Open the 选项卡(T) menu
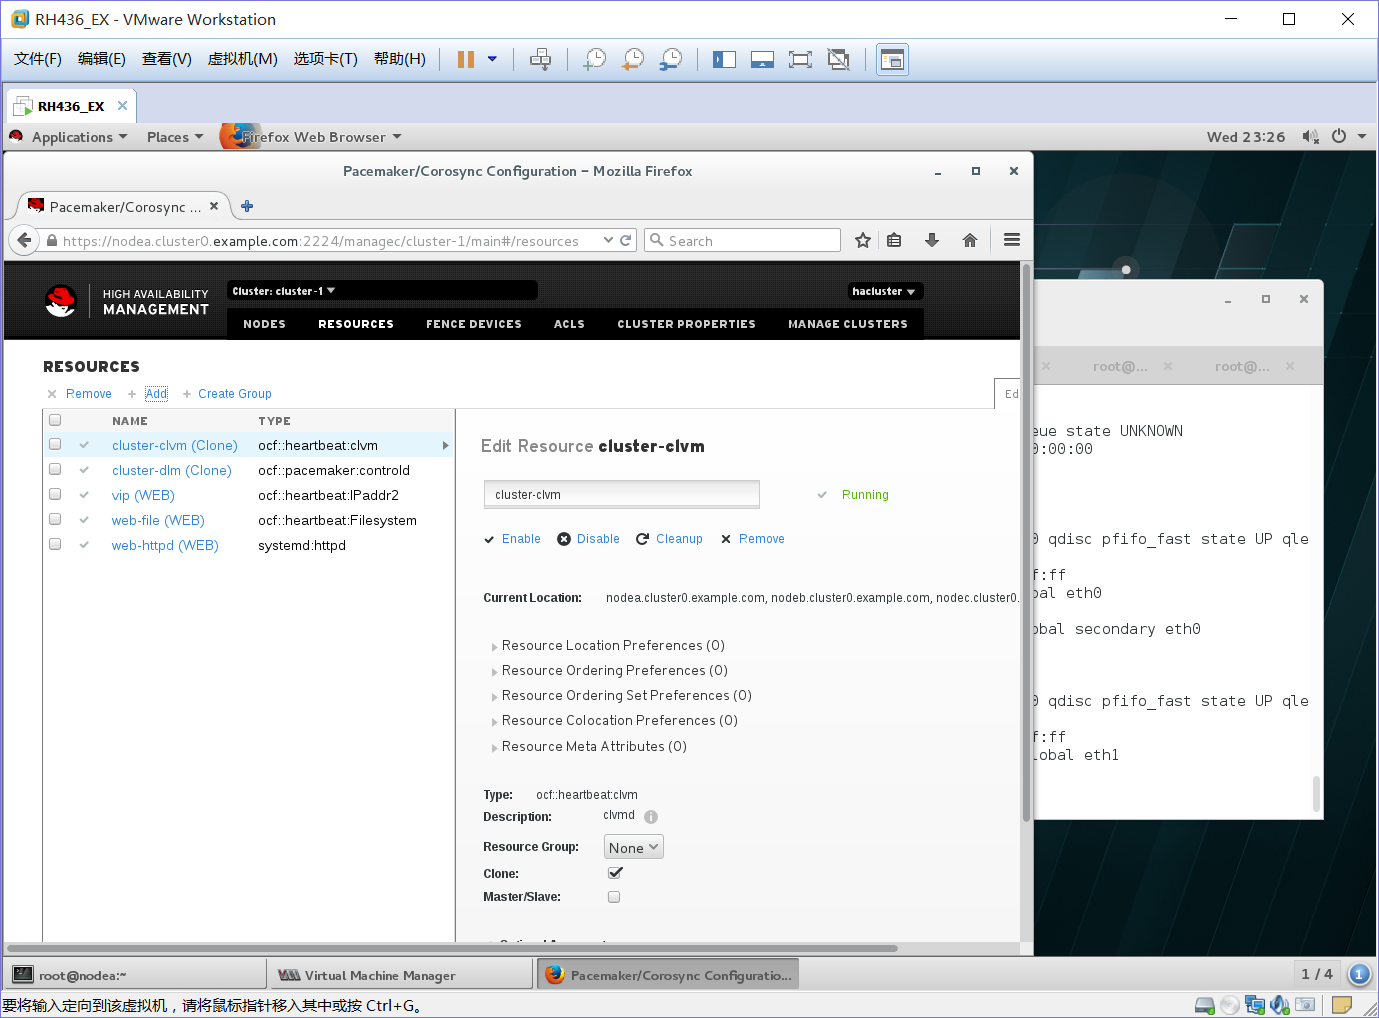1379x1018 pixels. coord(326,59)
